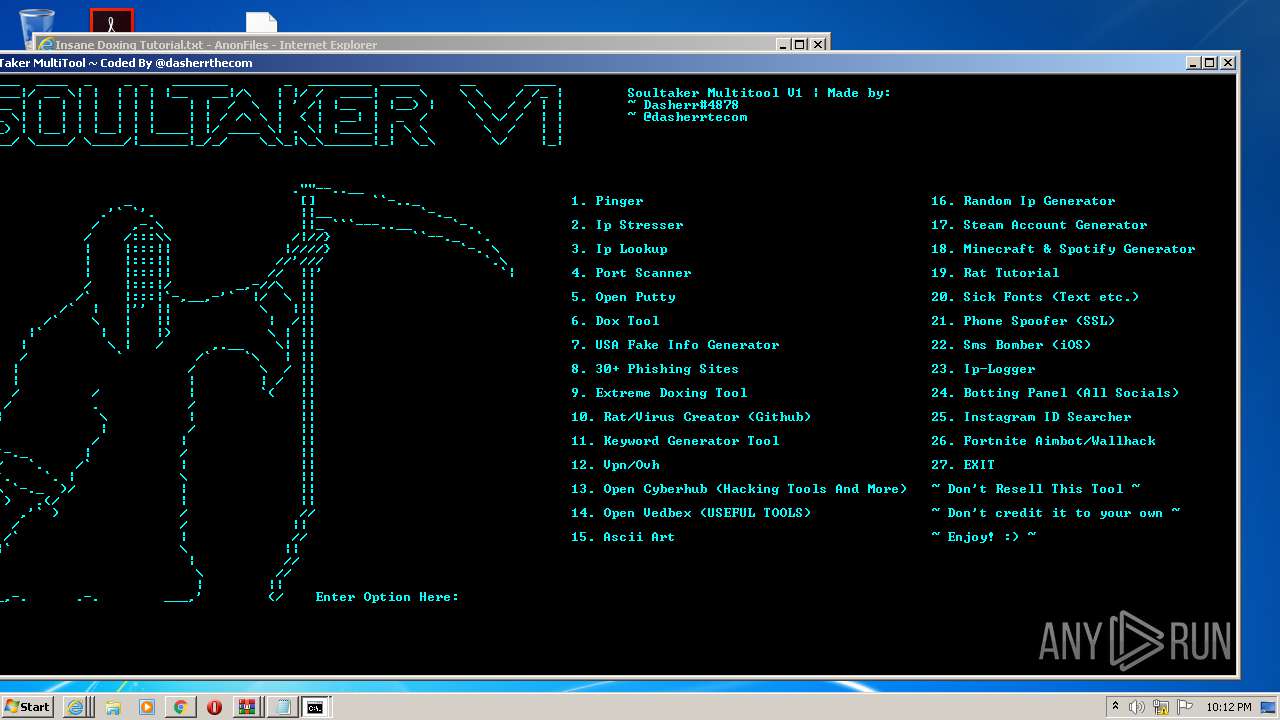The width and height of the screenshot is (1280, 720).
Task: Click the 10:12 PM system clock
Action: point(1229,707)
